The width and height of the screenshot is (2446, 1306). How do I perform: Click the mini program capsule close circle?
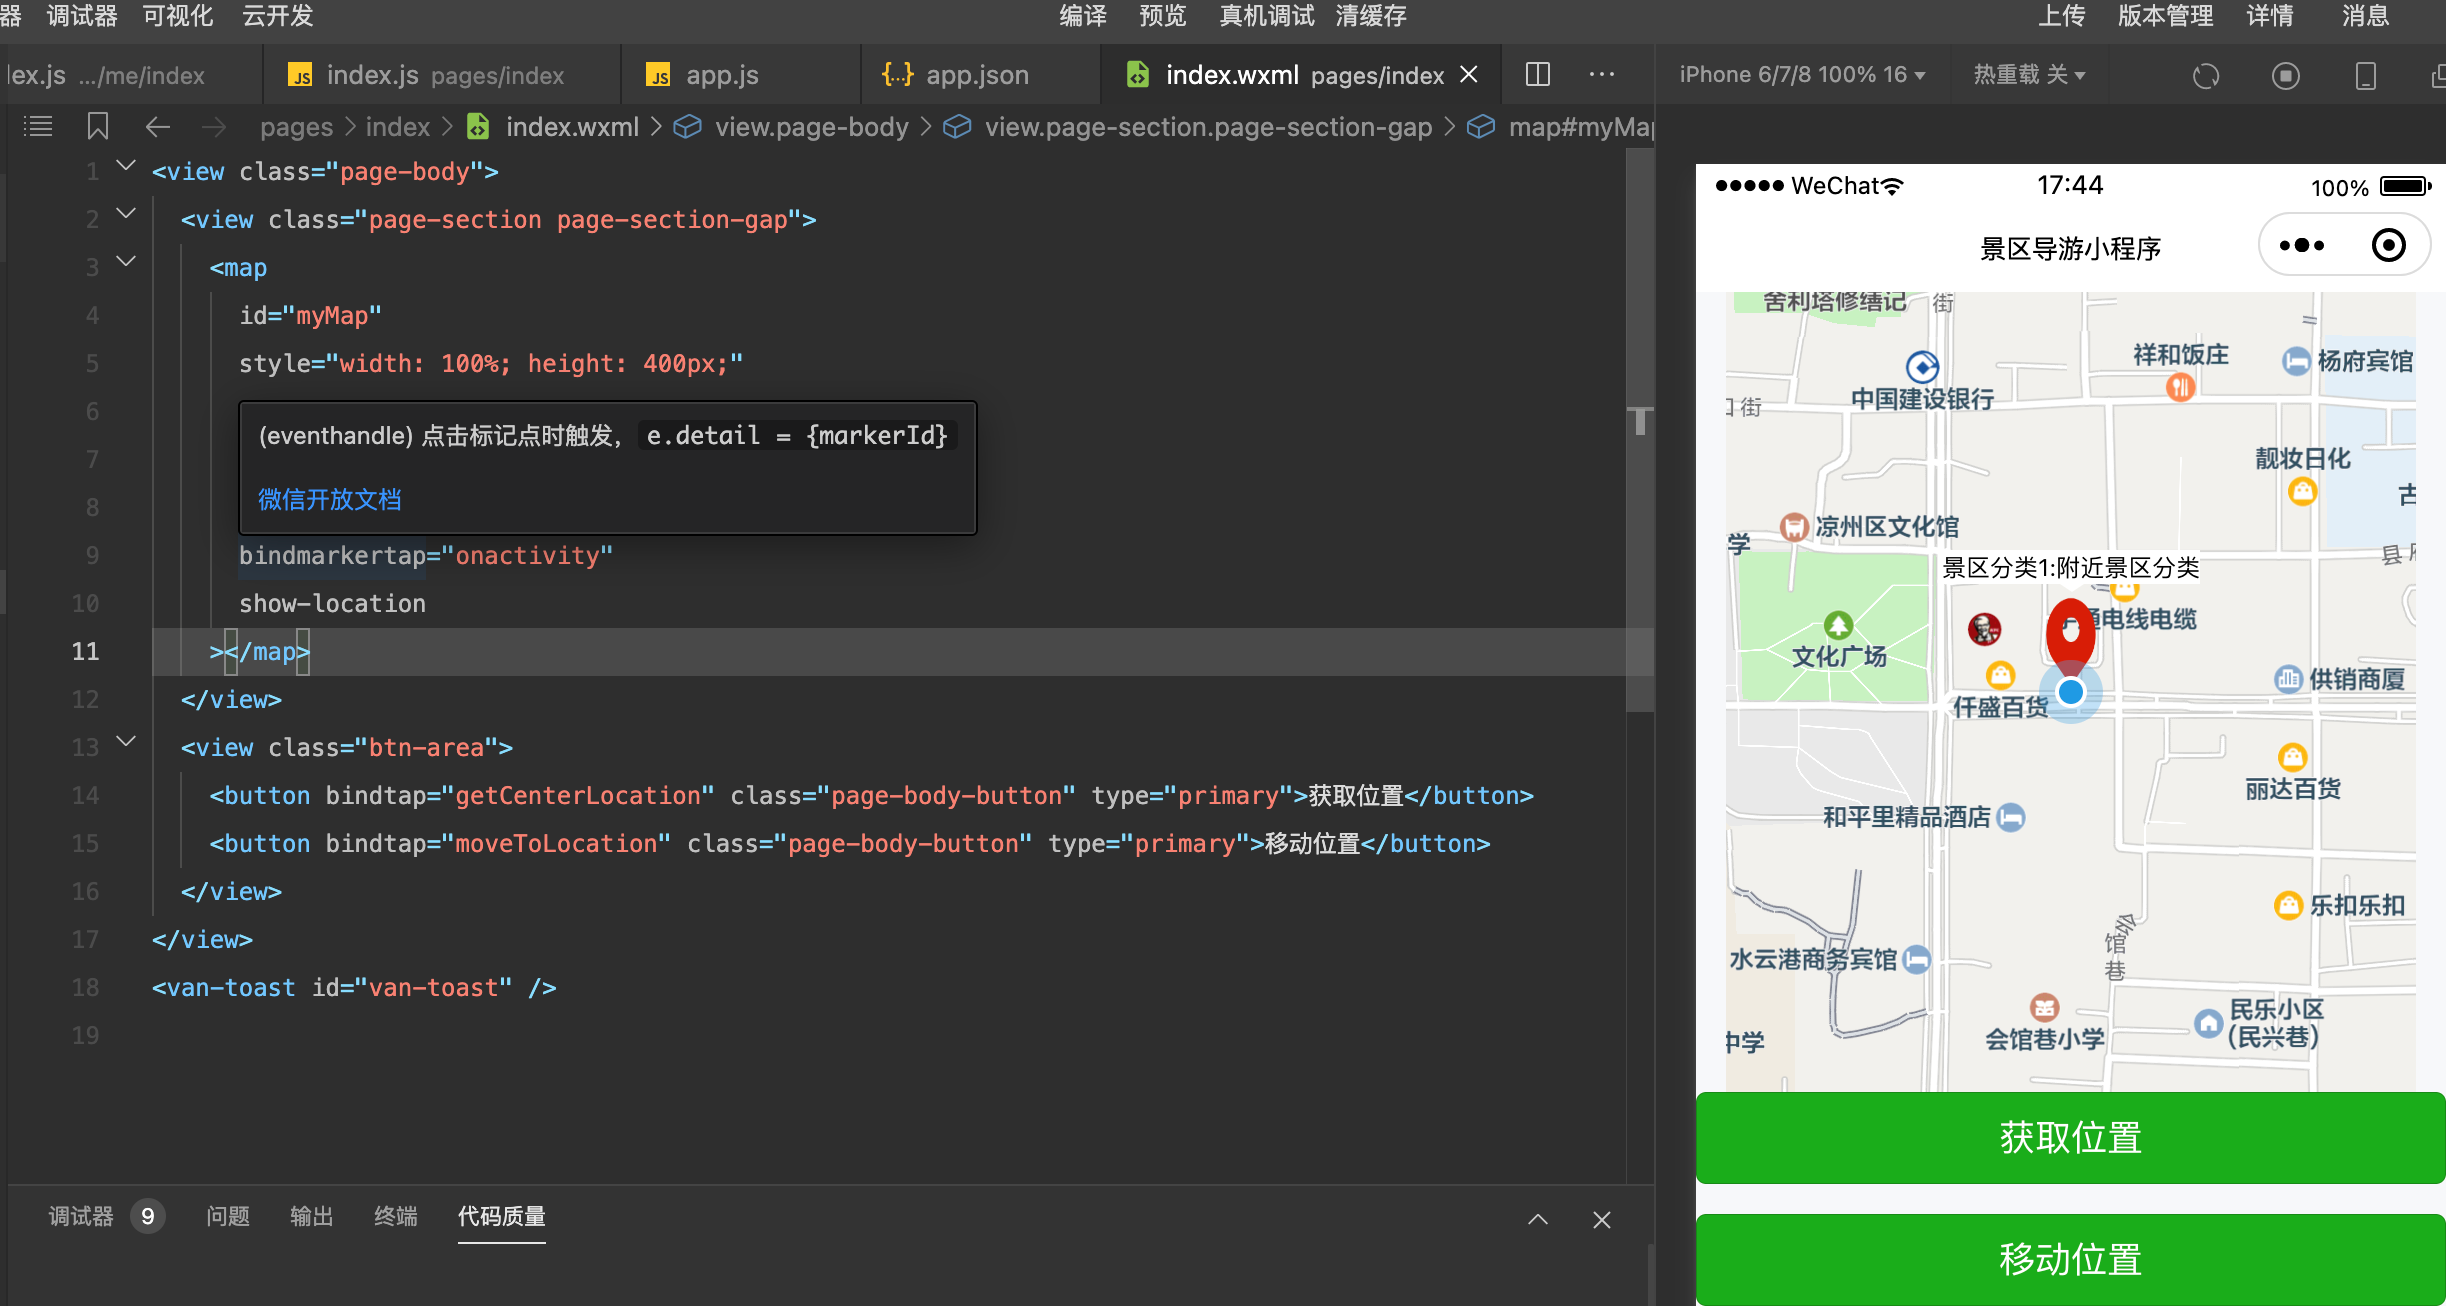pyautogui.click(x=2388, y=246)
